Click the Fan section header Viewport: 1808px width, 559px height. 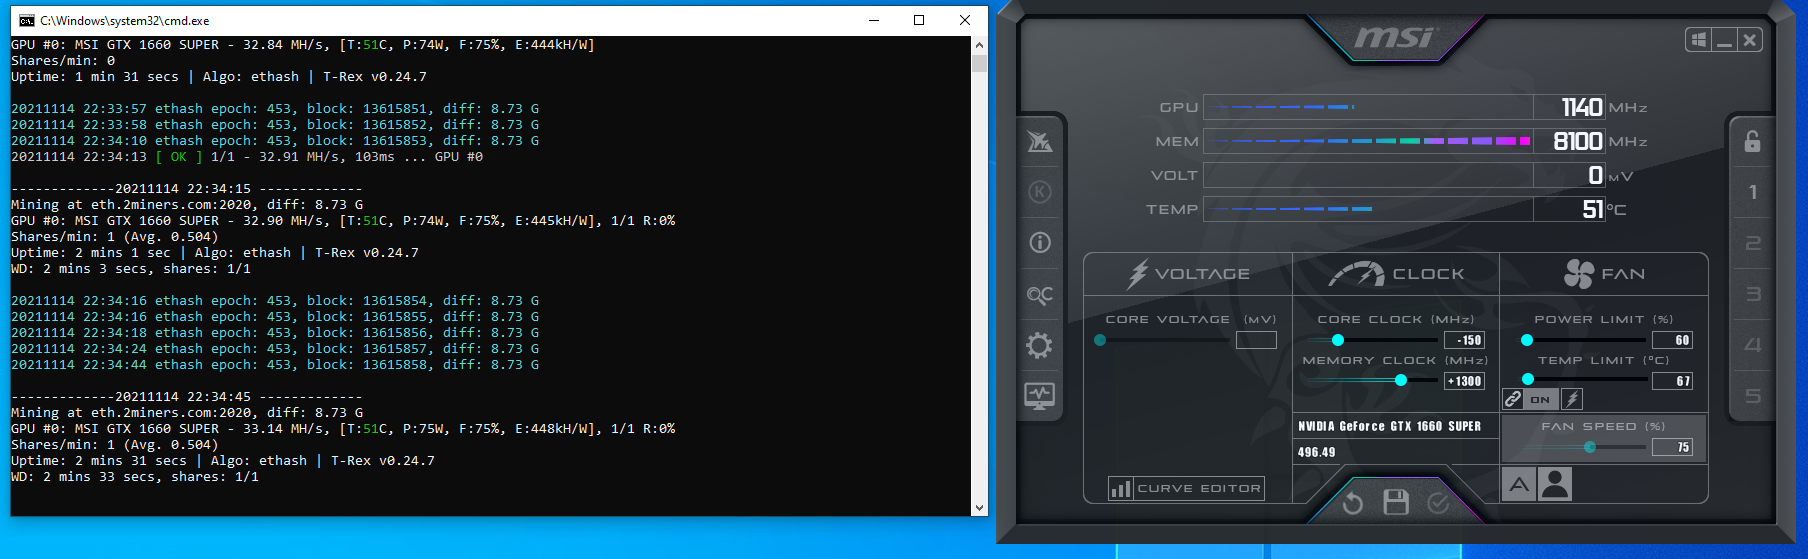[x=1604, y=274]
